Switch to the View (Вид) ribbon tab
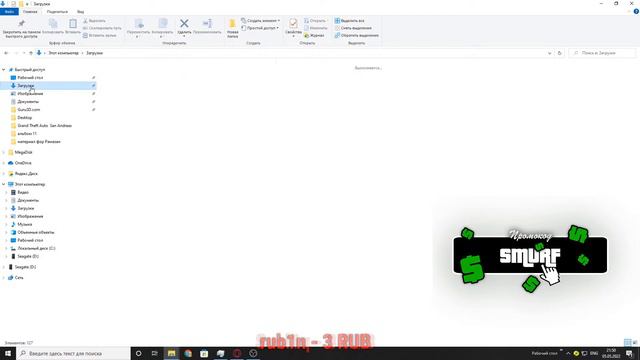The width and height of the screenshot is (640, 360). tap(80, 12)
